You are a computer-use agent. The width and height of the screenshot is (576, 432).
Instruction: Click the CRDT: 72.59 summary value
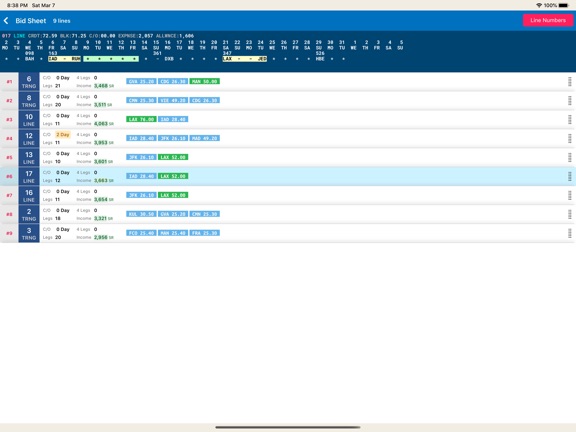pyautogui.click(x=43, y=36)
